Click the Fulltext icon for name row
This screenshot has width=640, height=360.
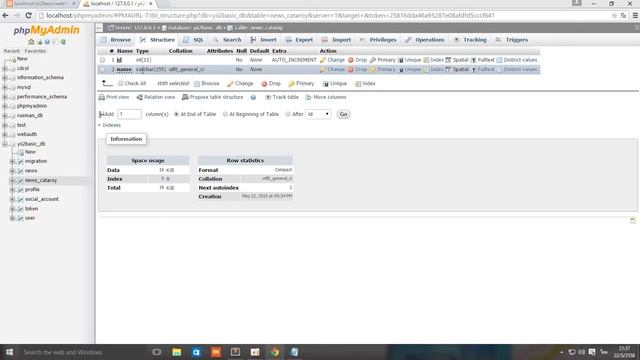pos(473,70)
